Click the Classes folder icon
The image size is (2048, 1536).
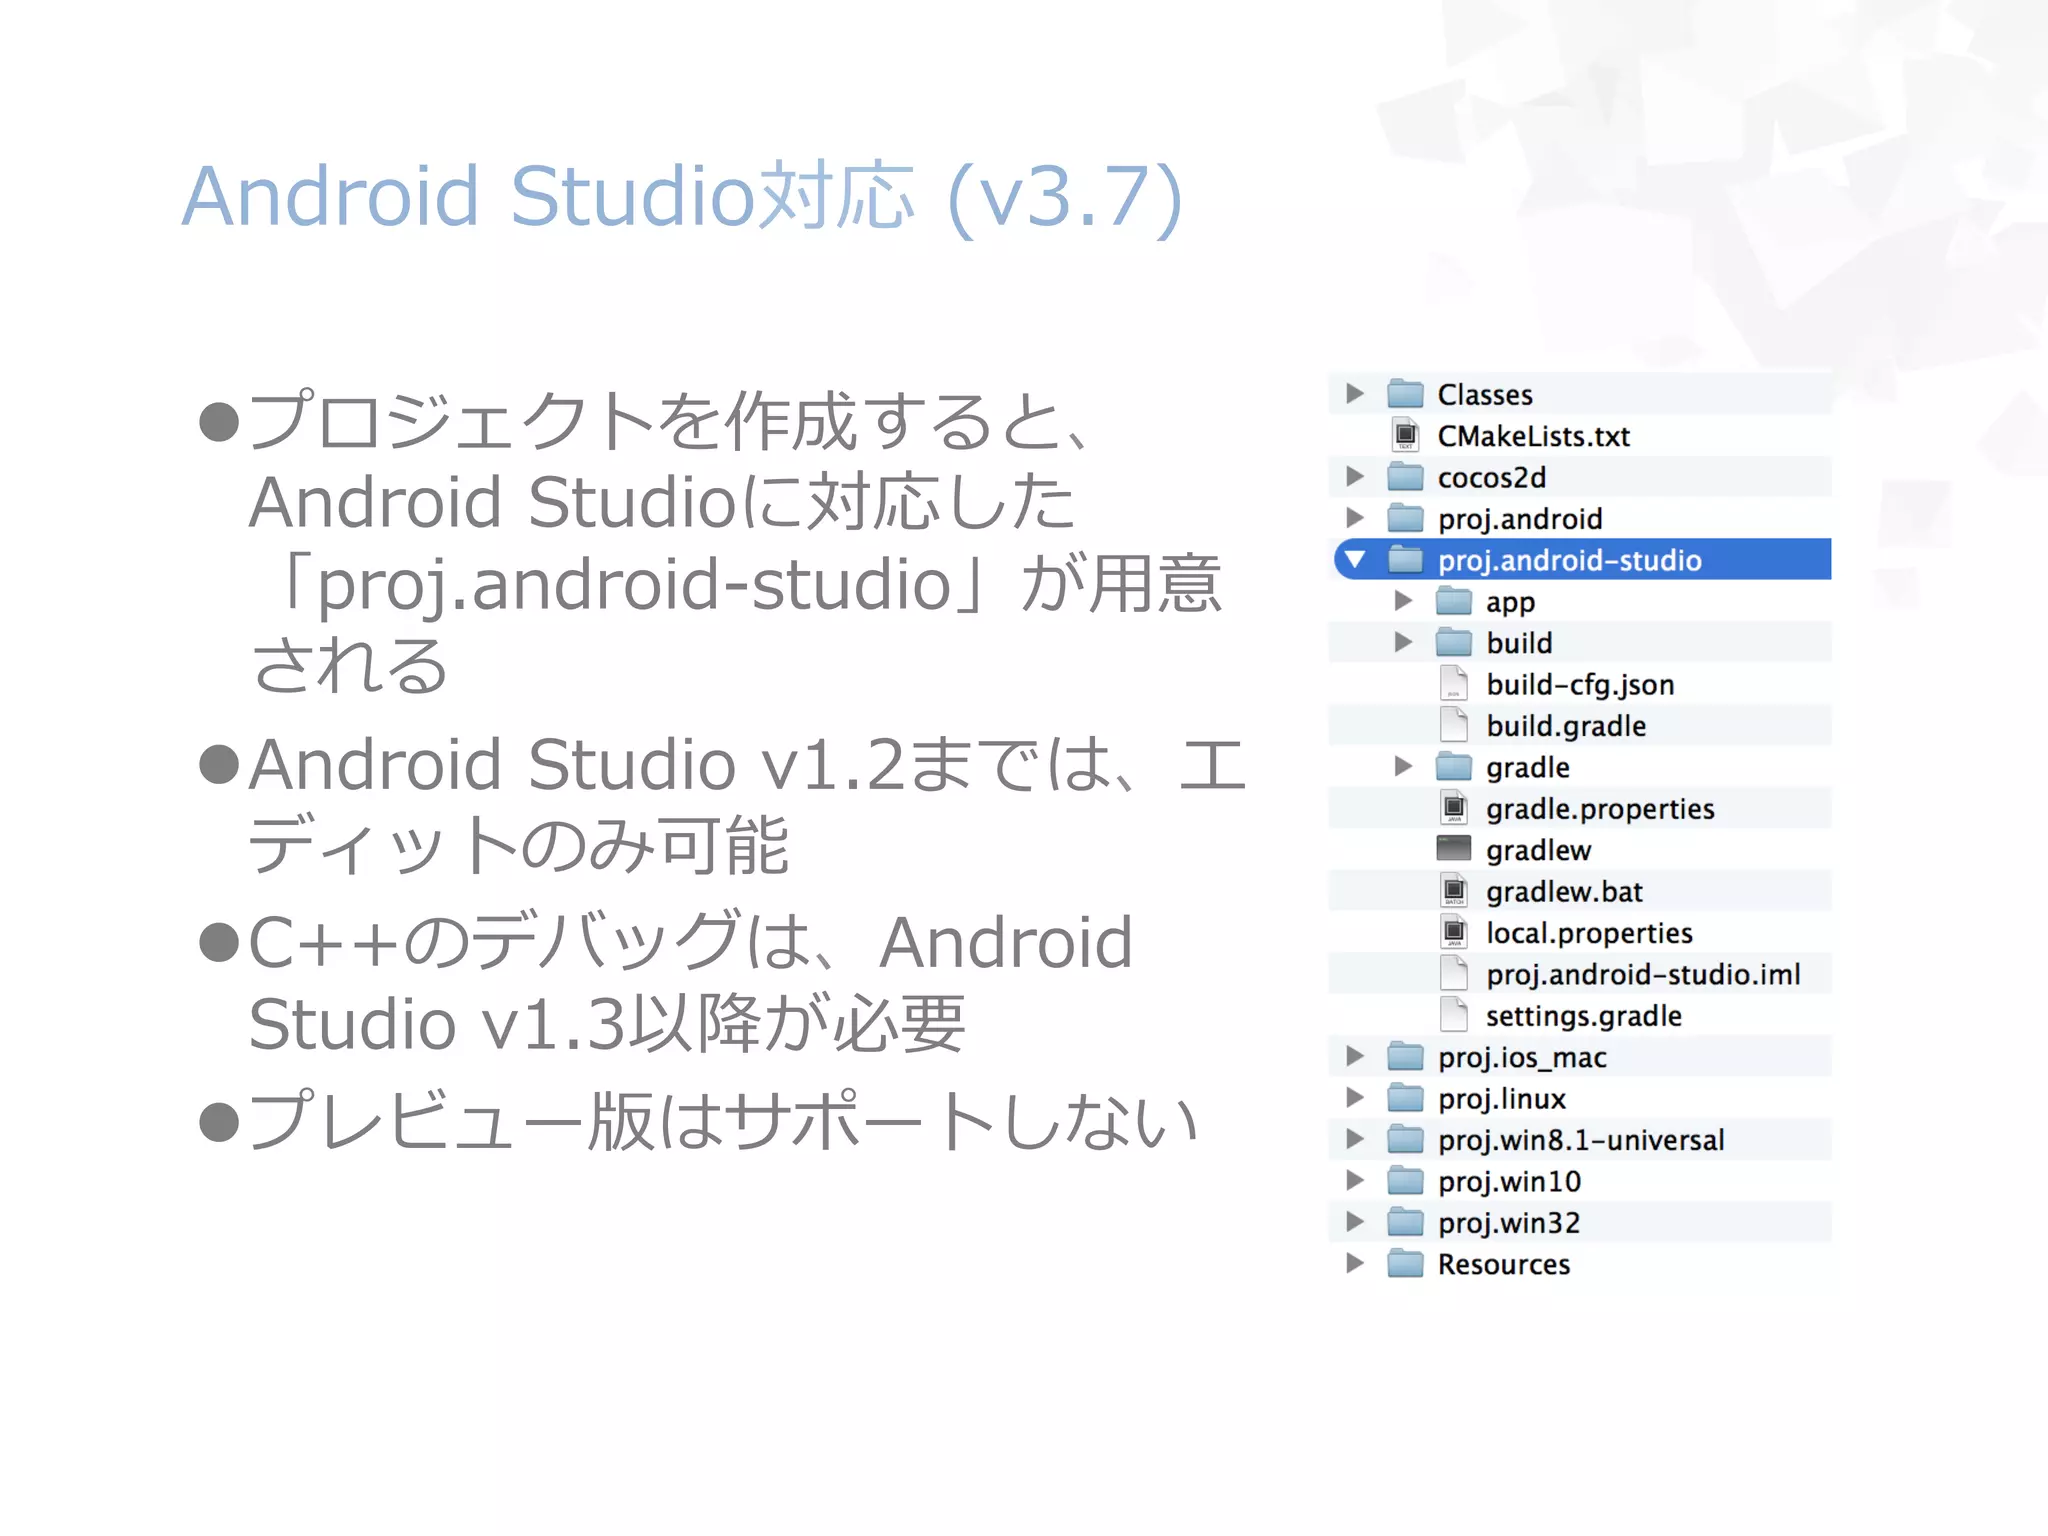point(1405,393)
